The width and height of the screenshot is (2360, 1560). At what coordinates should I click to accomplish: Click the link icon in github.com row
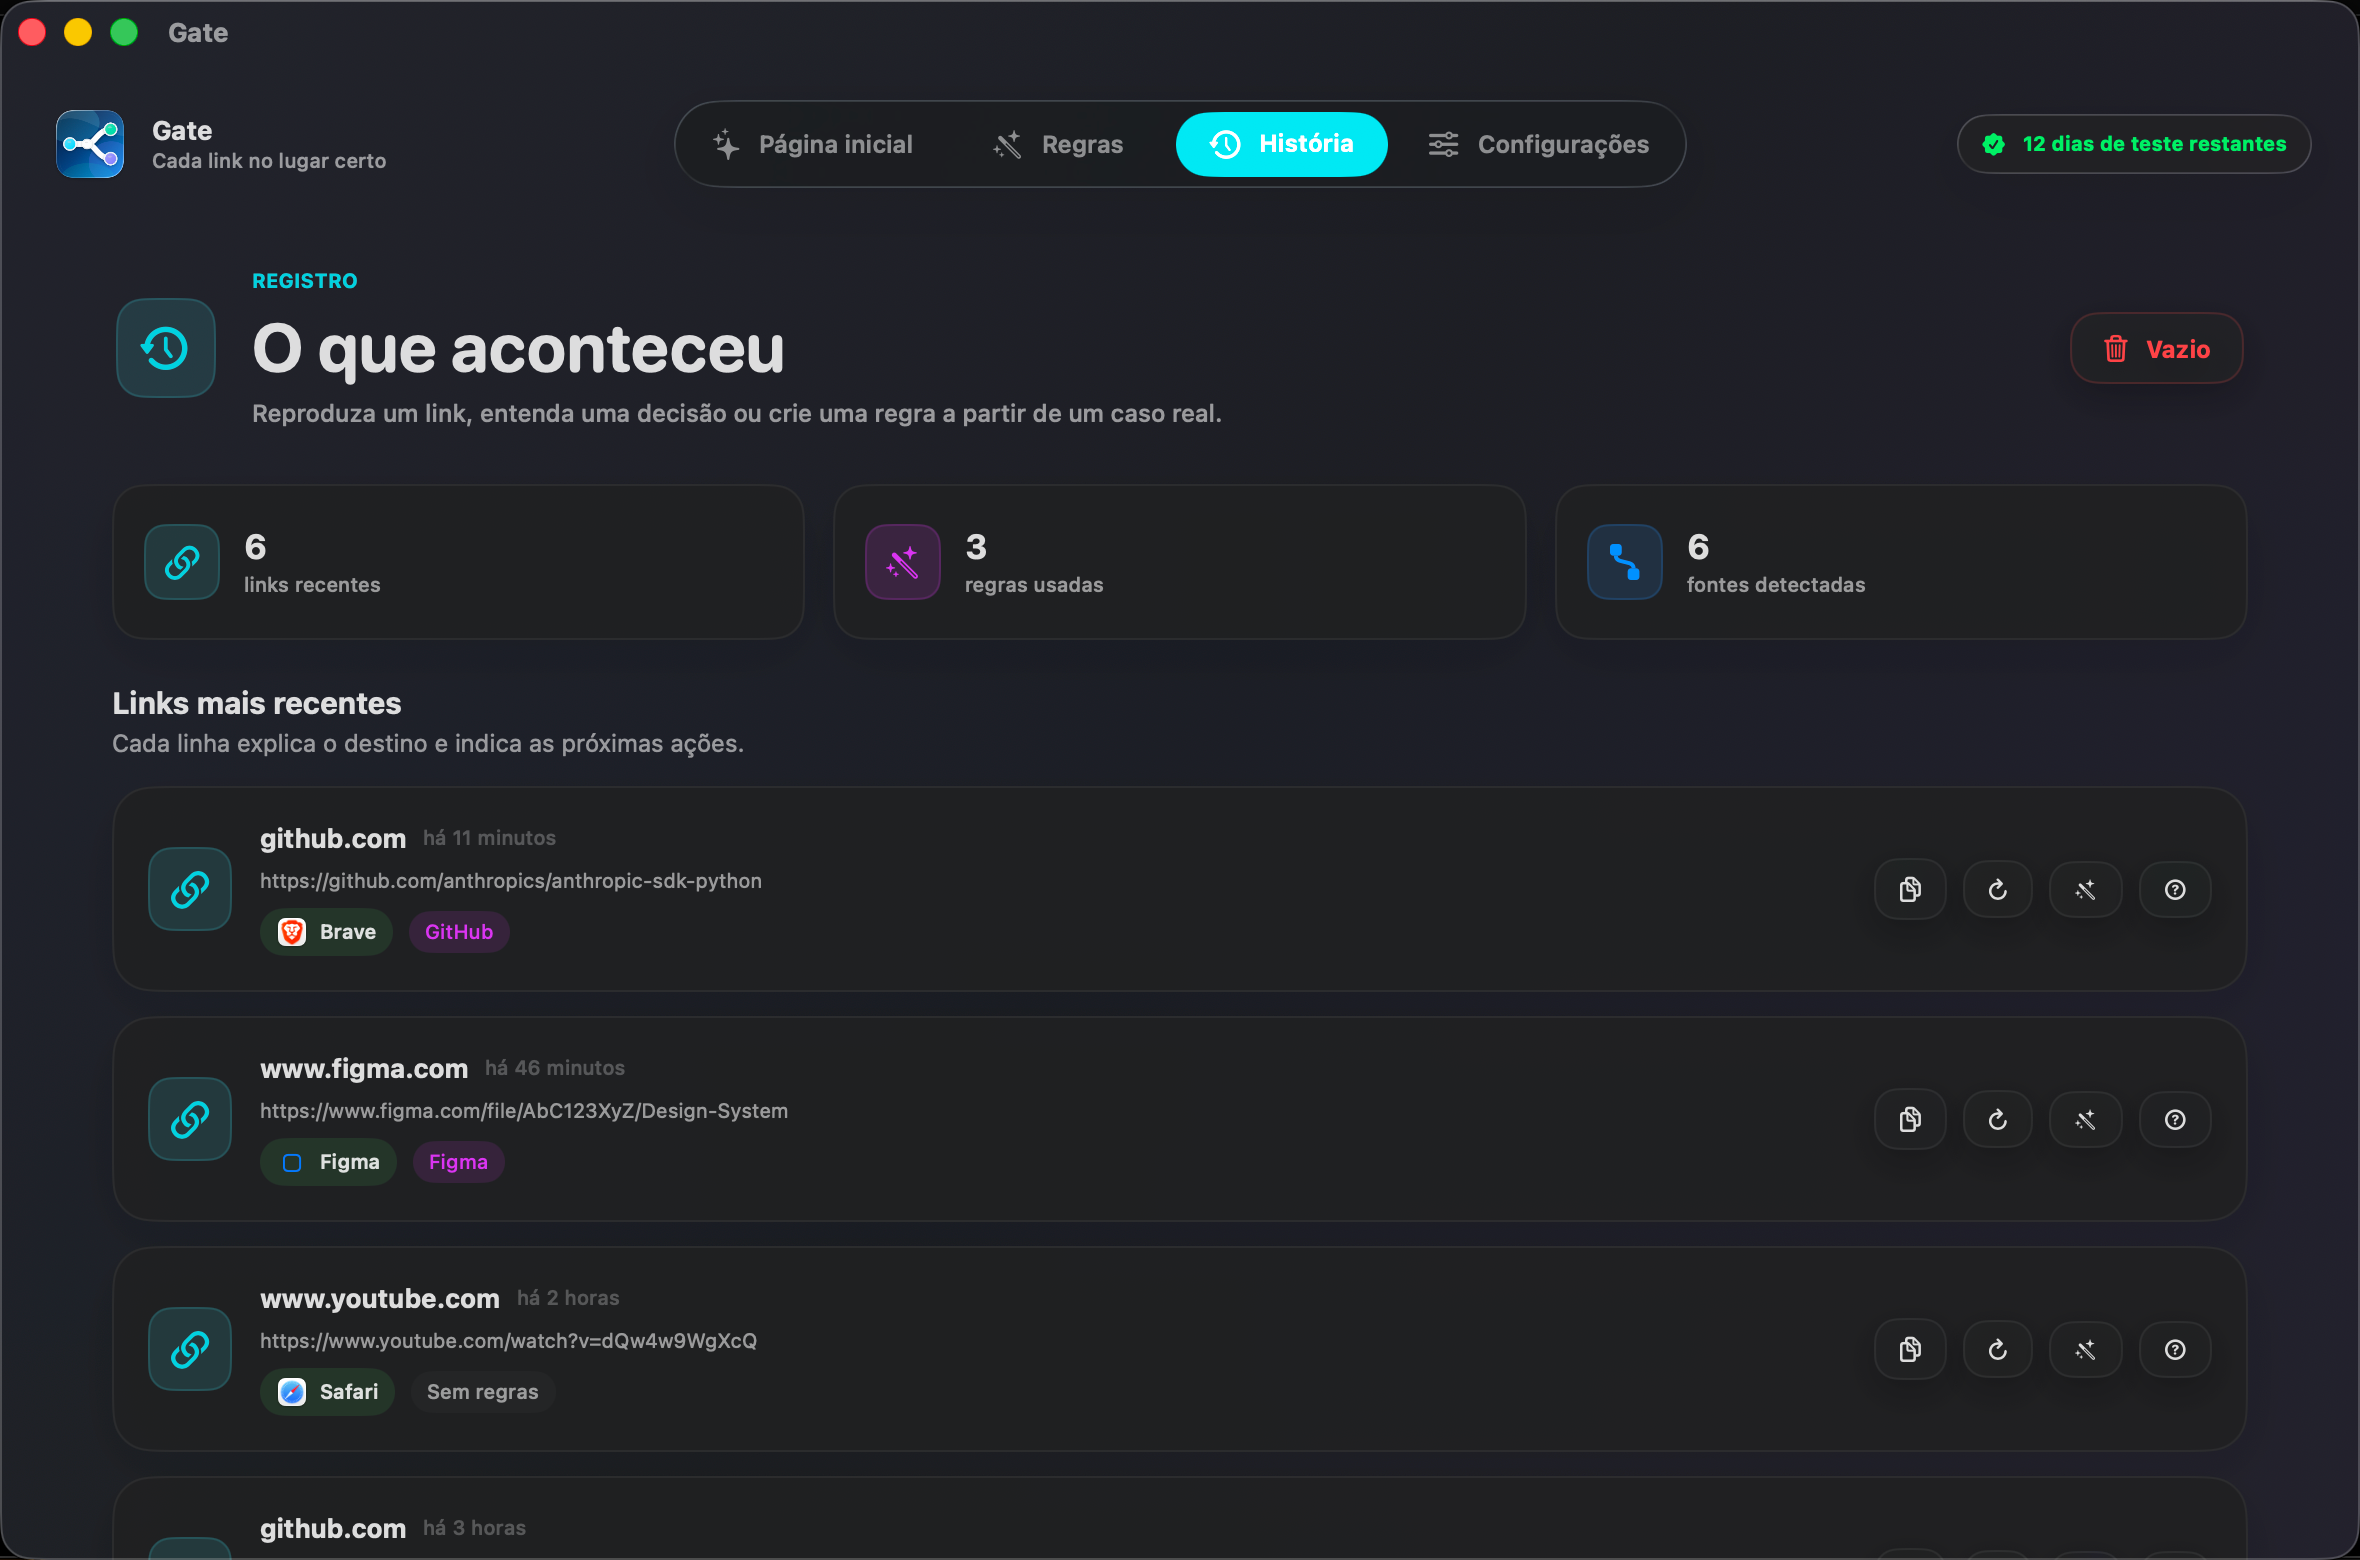tap(190, 889)
